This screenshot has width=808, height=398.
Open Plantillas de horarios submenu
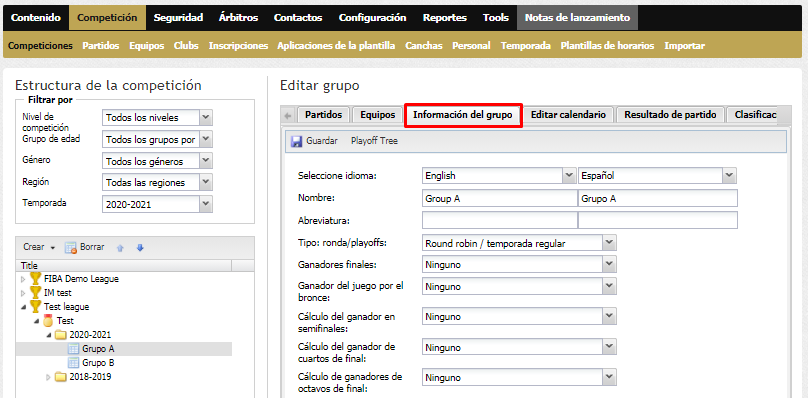[607, 45]
